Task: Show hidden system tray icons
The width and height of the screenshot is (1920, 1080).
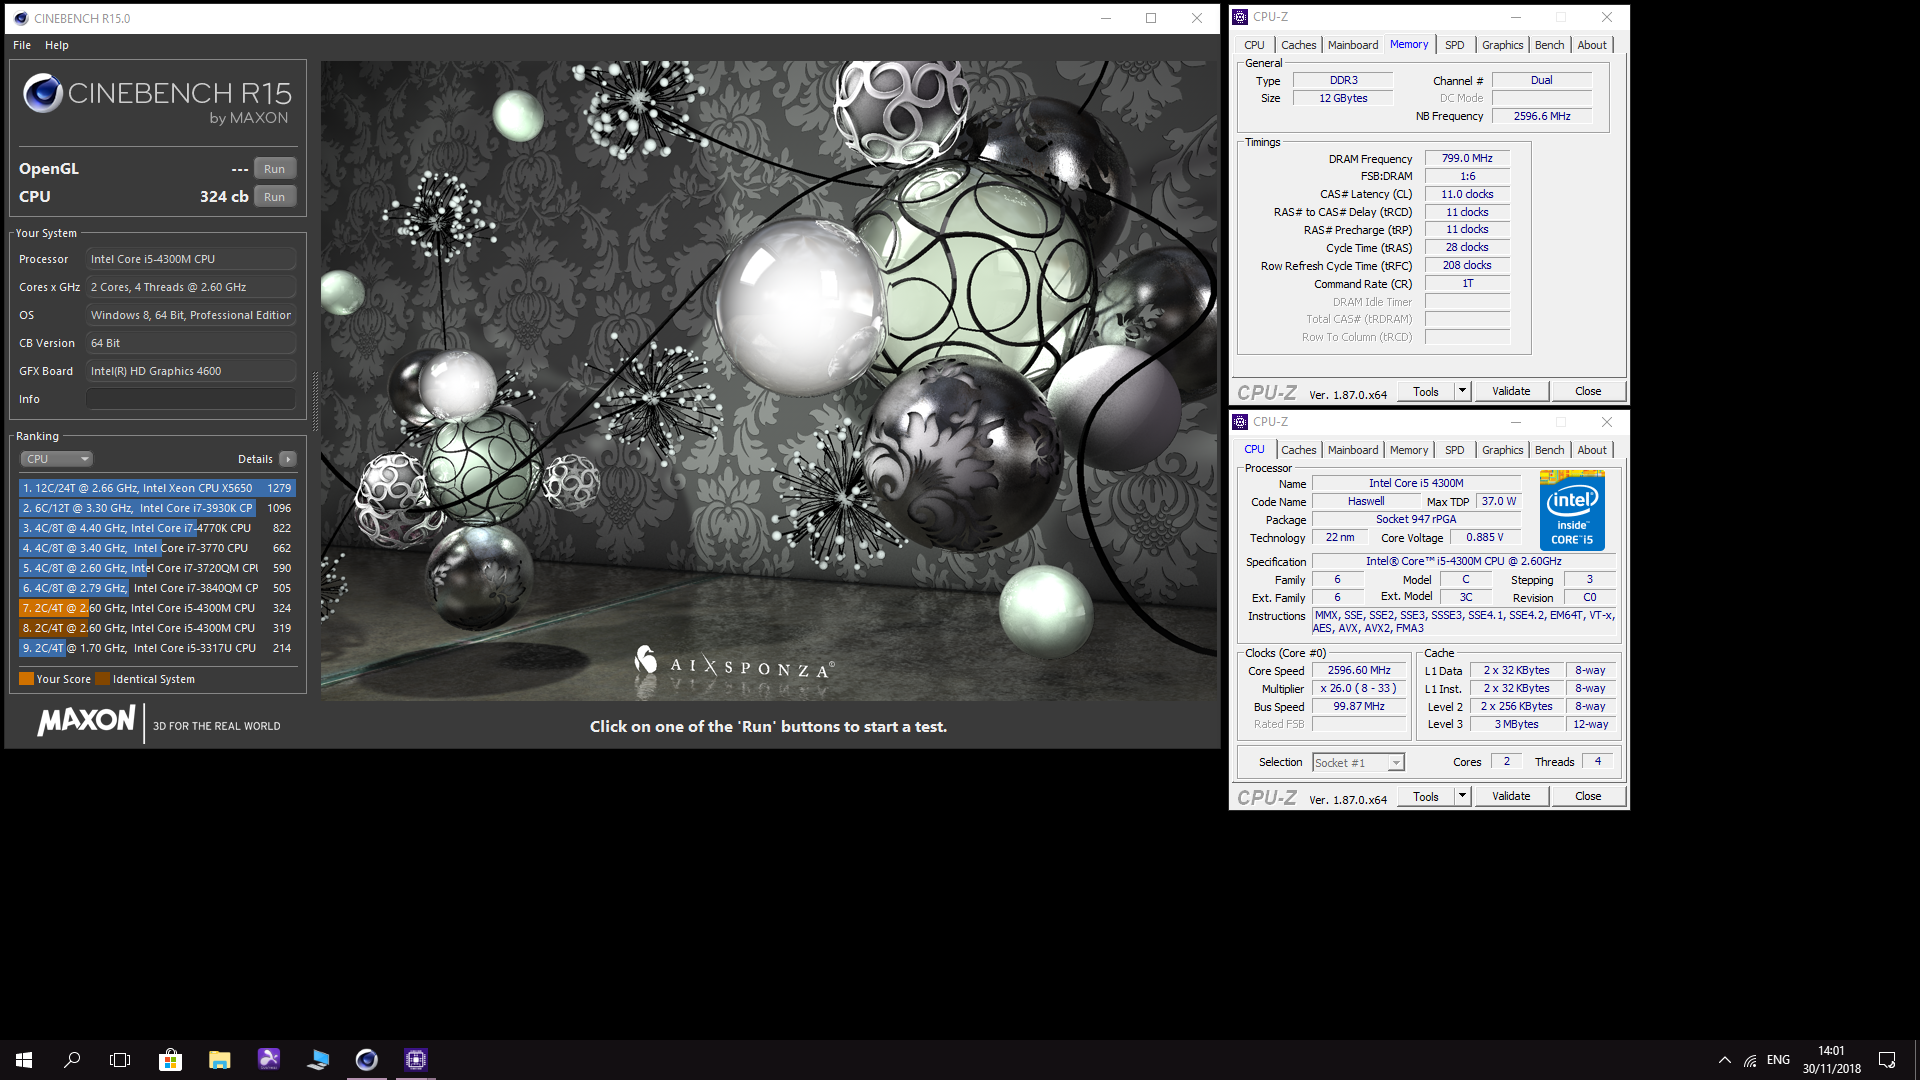Action: click(x=1725, y=1060)
